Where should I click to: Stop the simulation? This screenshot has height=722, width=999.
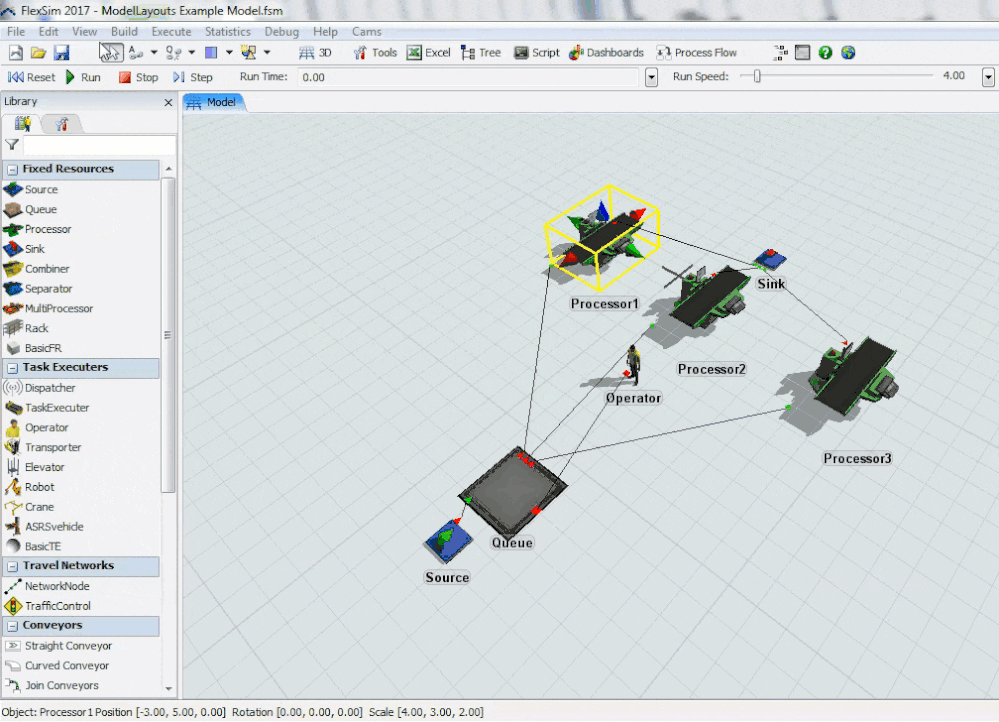pos(138,77)
